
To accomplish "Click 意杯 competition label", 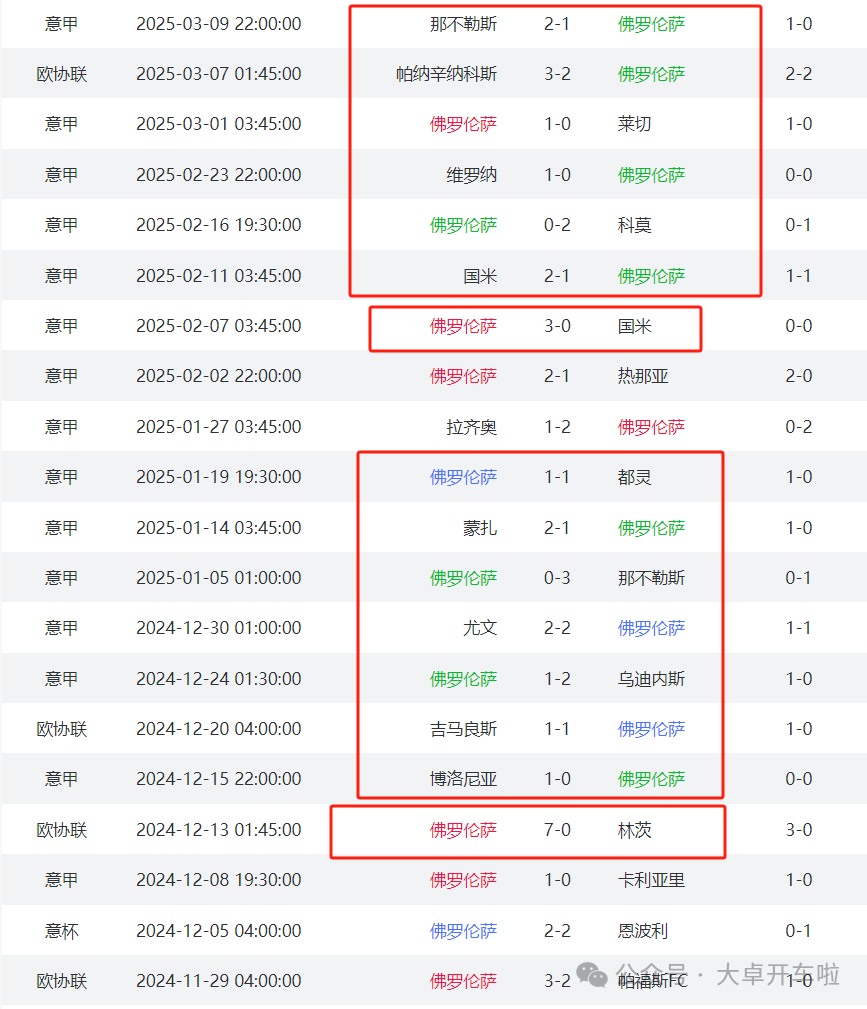I will 62,930.
